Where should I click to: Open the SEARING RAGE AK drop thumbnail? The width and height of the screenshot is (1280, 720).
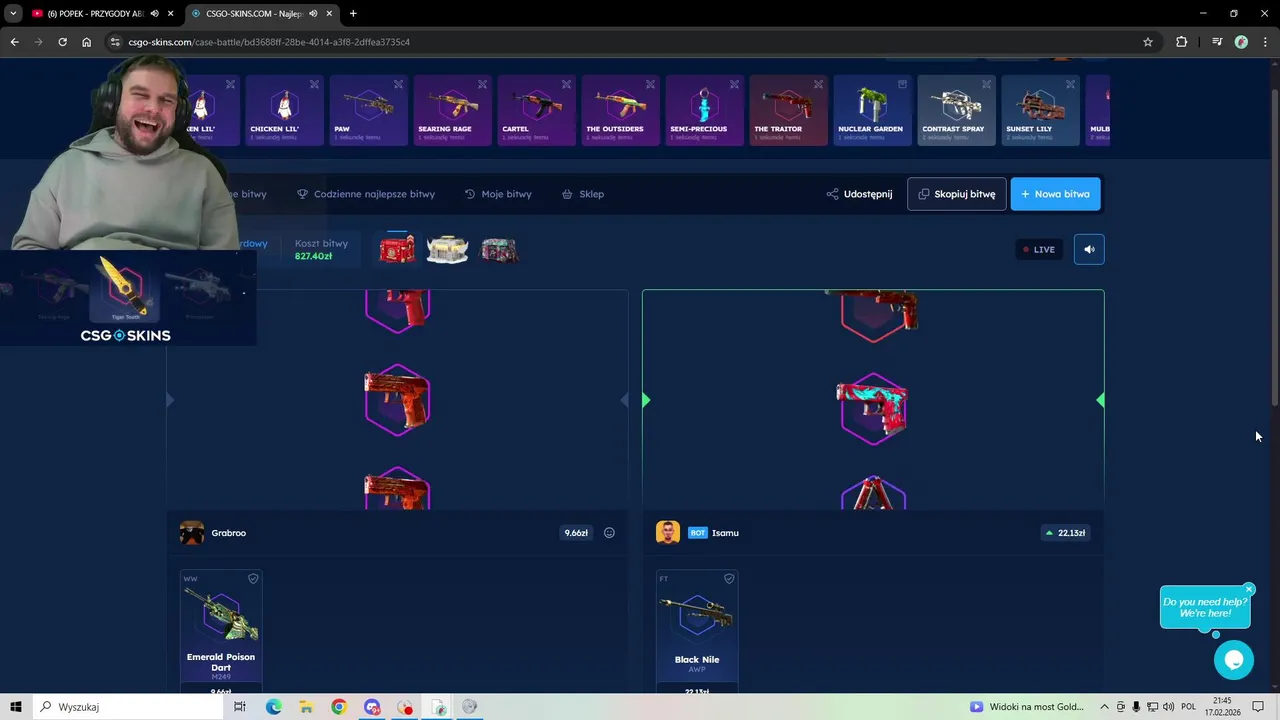tap(453, 110)
